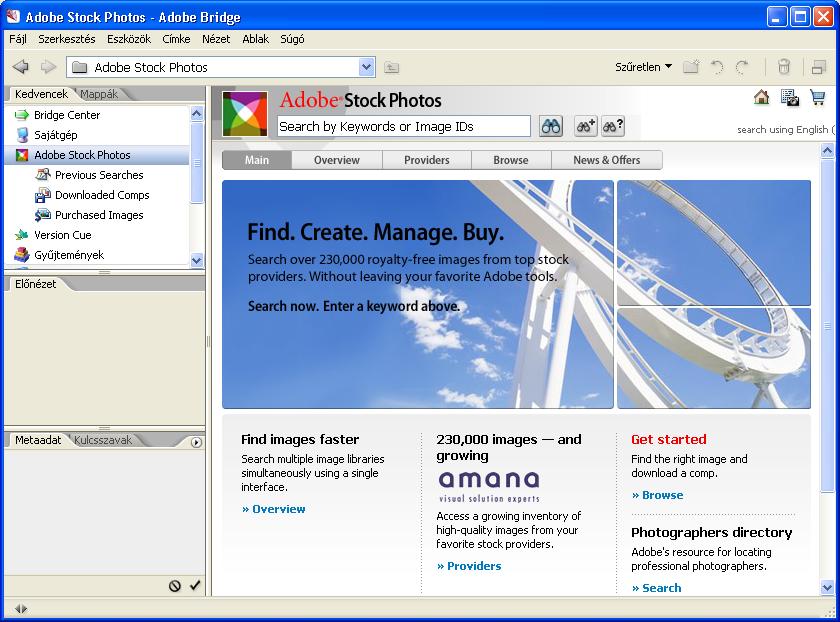Open the Nézet menu
Image resolution: width=840 pixels, height=622 pixels.
pos(216,39)
